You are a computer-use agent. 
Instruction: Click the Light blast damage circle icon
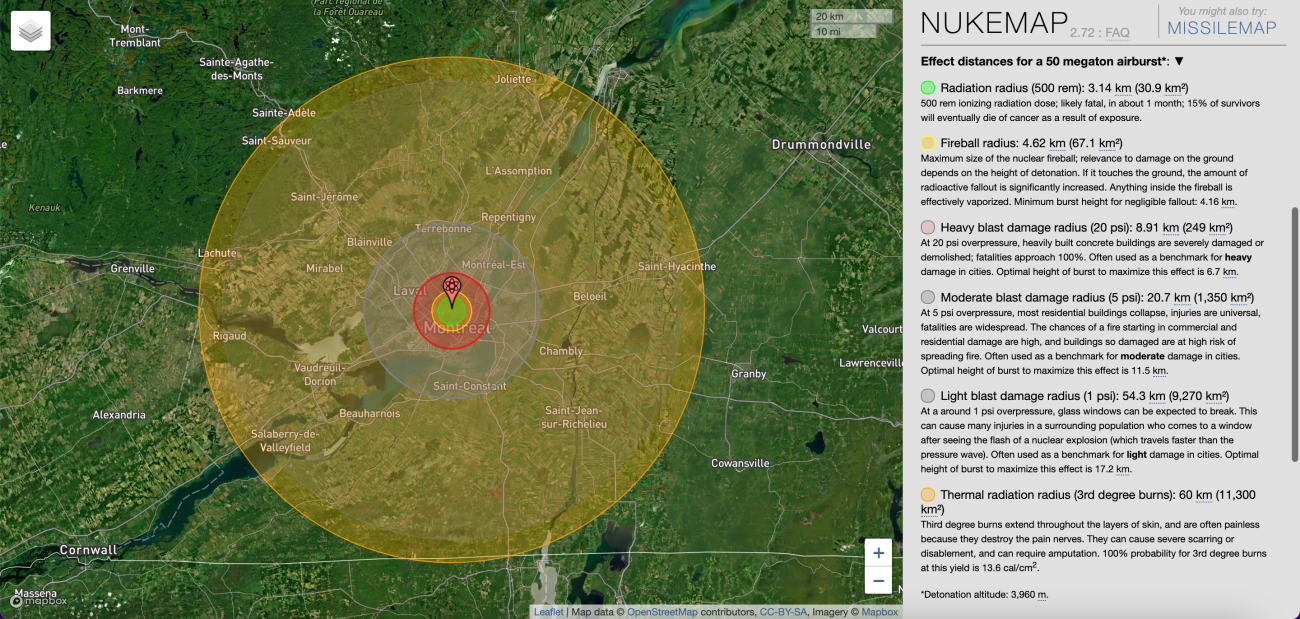point(928,396)
